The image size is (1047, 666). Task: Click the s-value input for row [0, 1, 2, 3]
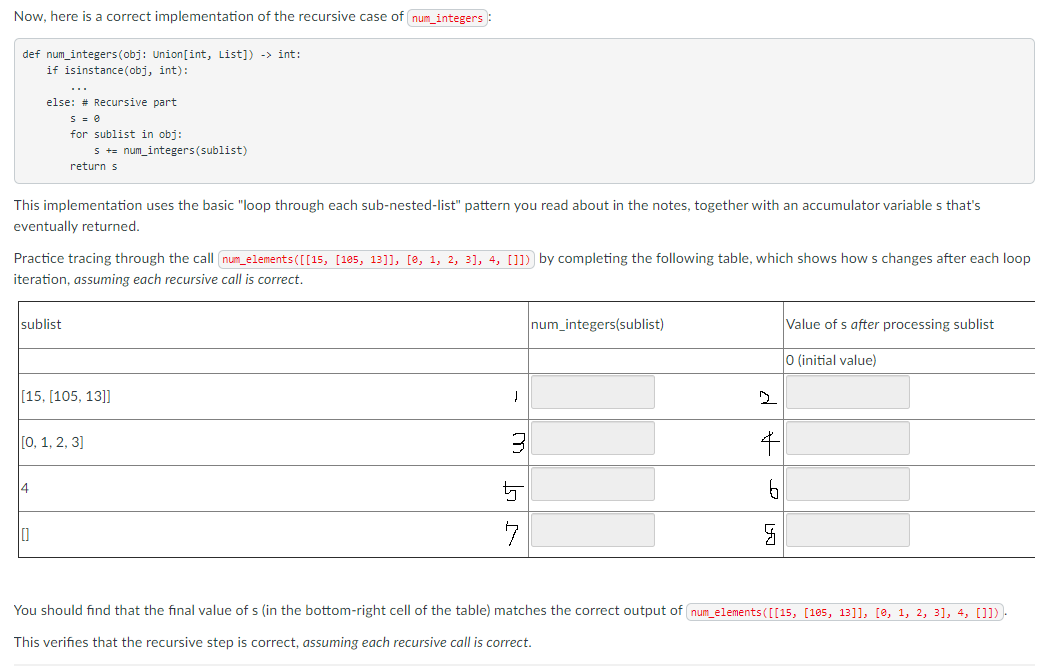point(847,437)
